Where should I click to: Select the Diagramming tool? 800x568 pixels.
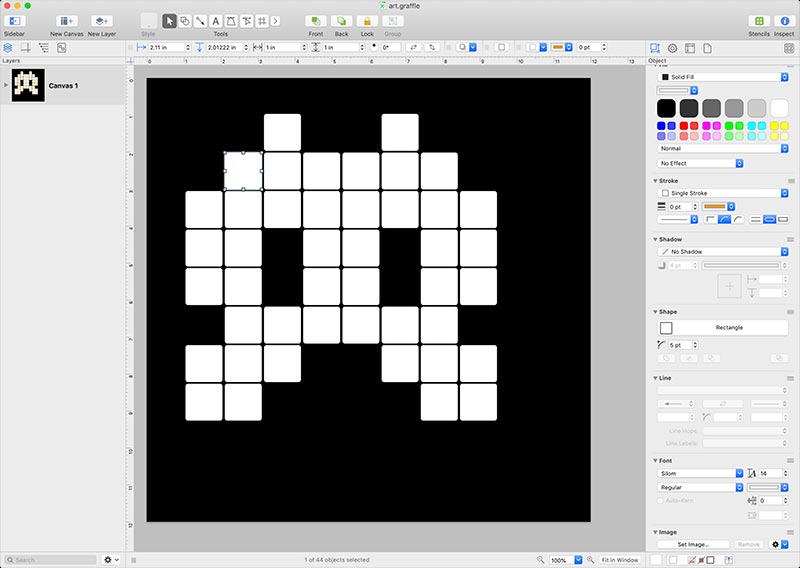(x=246, y=21)
